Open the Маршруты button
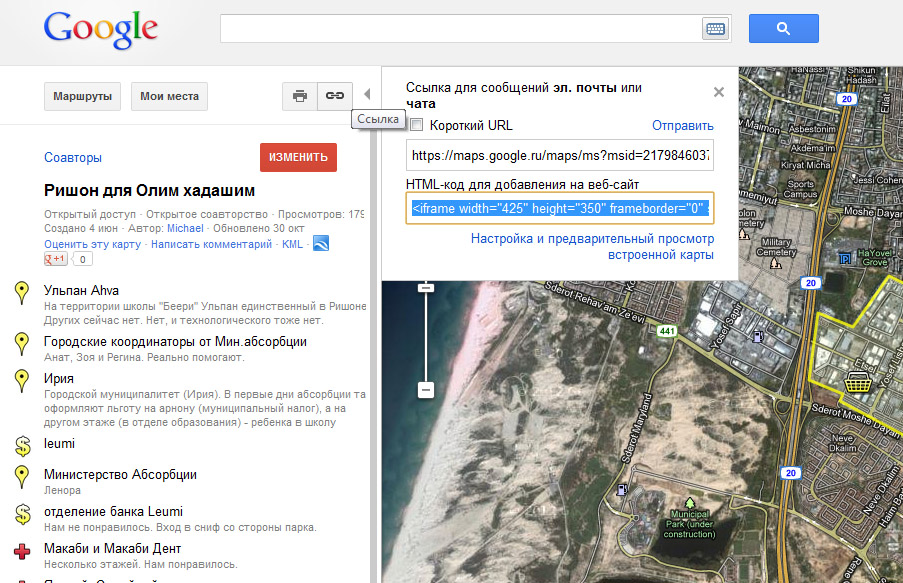The width and height of the screenshot is (903, 583). click(x=82, y=96)
